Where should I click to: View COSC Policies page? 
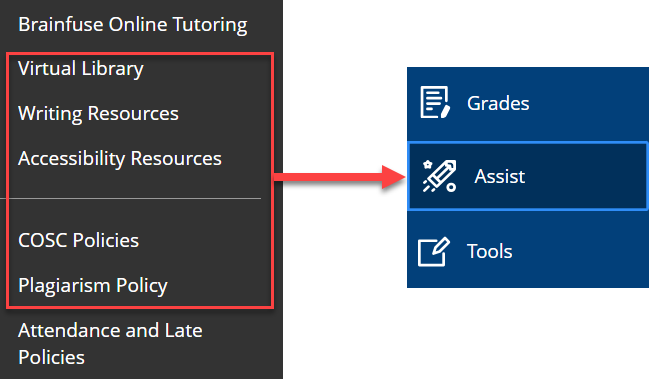79,241
